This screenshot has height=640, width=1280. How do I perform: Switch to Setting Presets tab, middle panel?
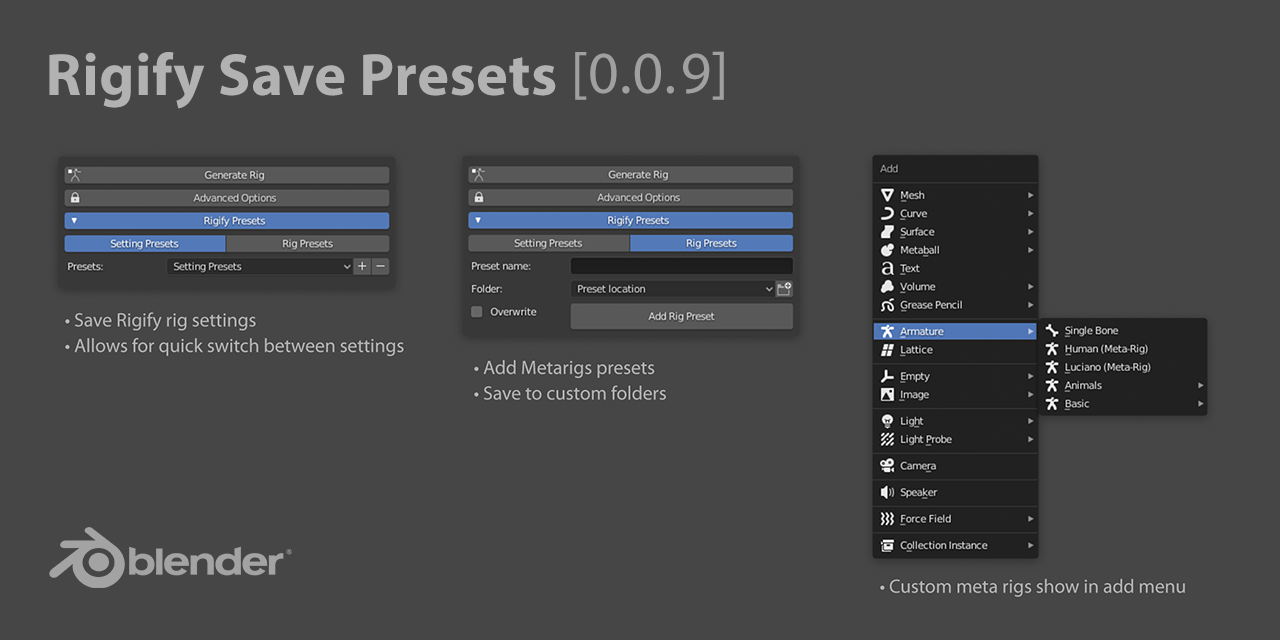(549, 243)
